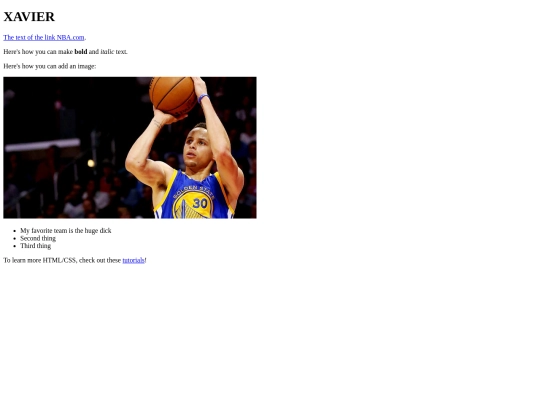The height and width of the screenshot is (405, 540).
Task: Click the orange basketball in the photo
Action: pos(173,96)
